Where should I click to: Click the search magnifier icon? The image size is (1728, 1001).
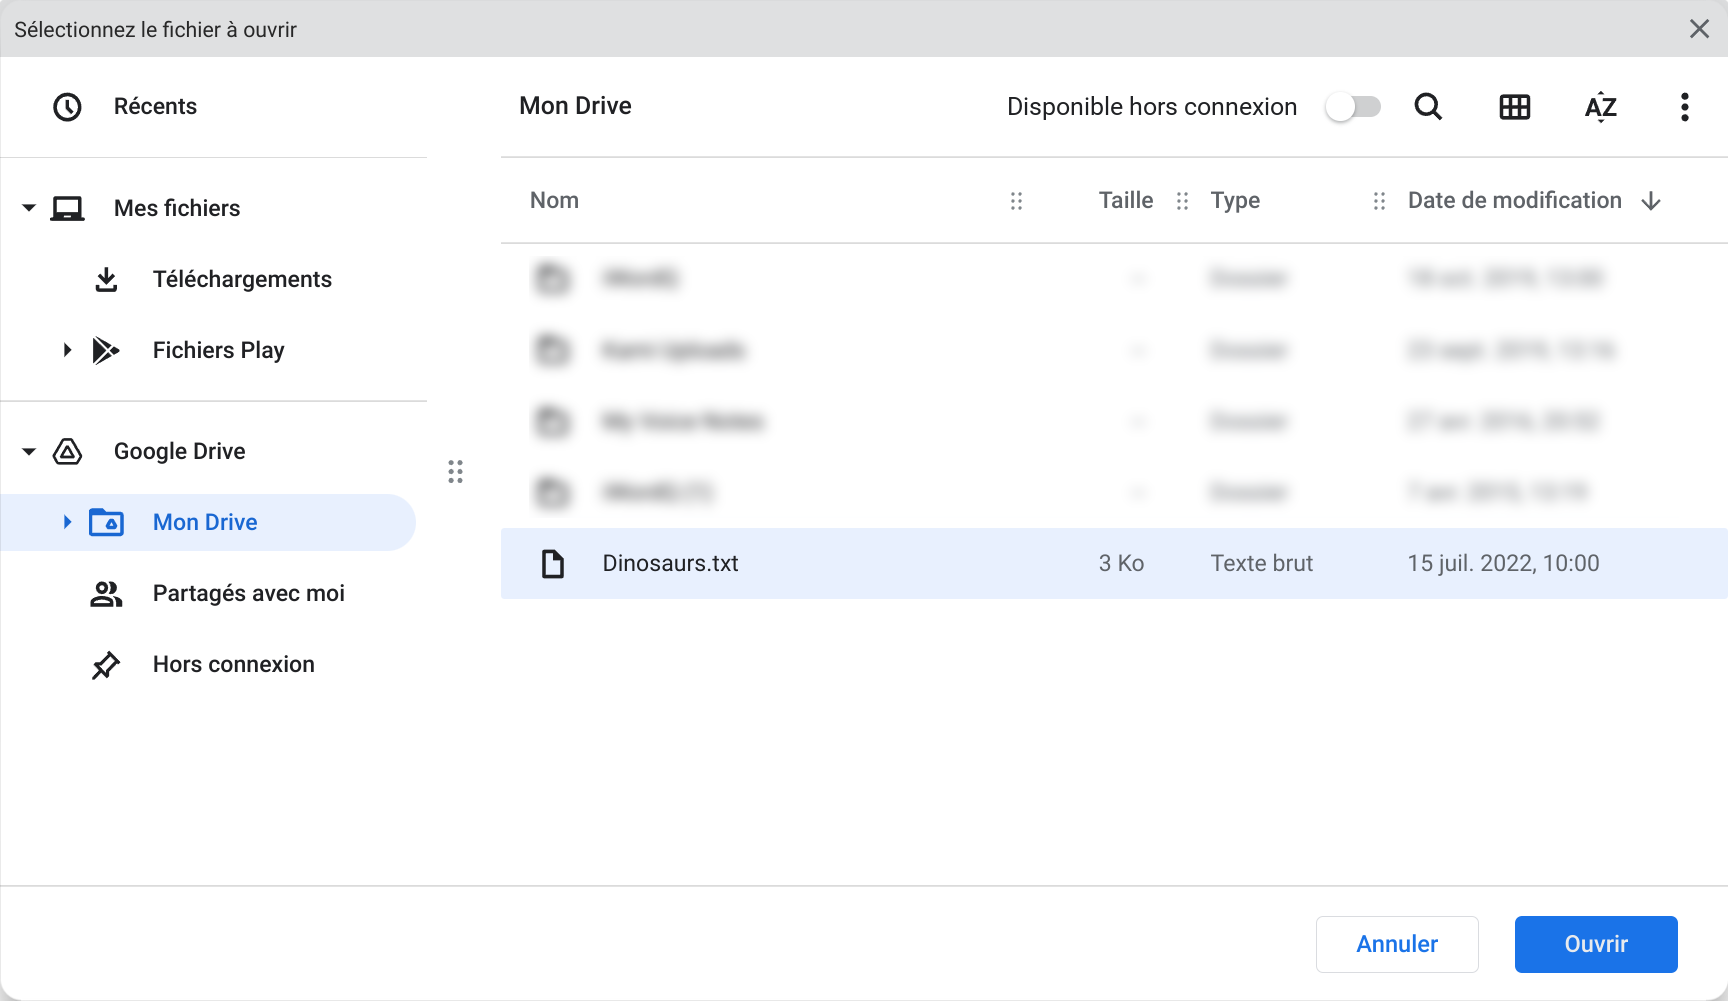pos(1428,107)
